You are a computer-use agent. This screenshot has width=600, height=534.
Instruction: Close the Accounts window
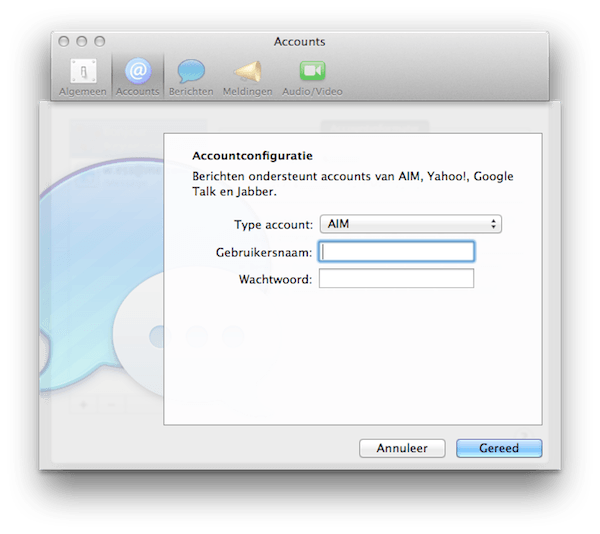point(64,41)
